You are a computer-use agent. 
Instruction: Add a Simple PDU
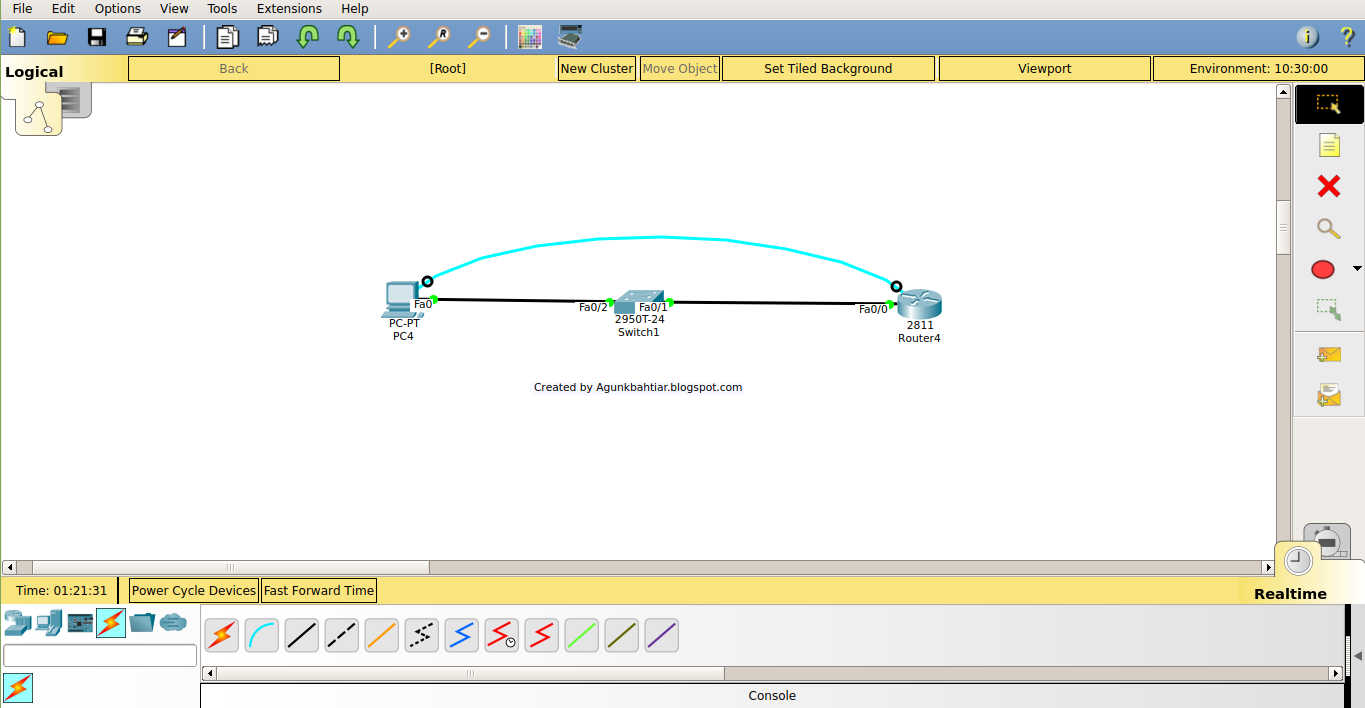[x=1329, y=354]
